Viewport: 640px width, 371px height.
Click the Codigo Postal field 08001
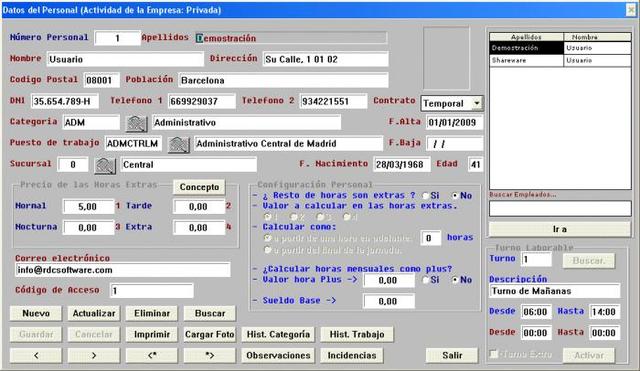(x=102, y=80)
